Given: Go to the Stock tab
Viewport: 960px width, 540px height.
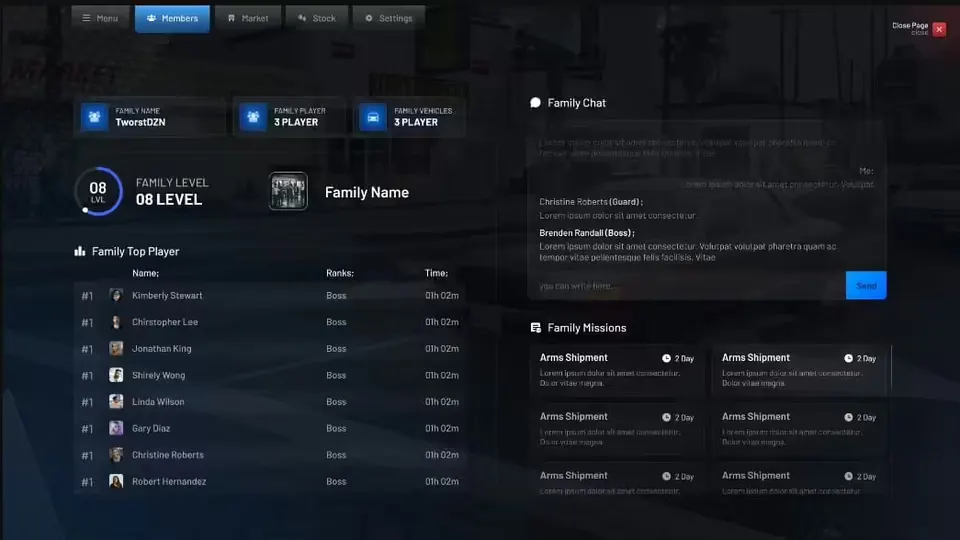Looking at the screenshot, I should tap(317, 18).
